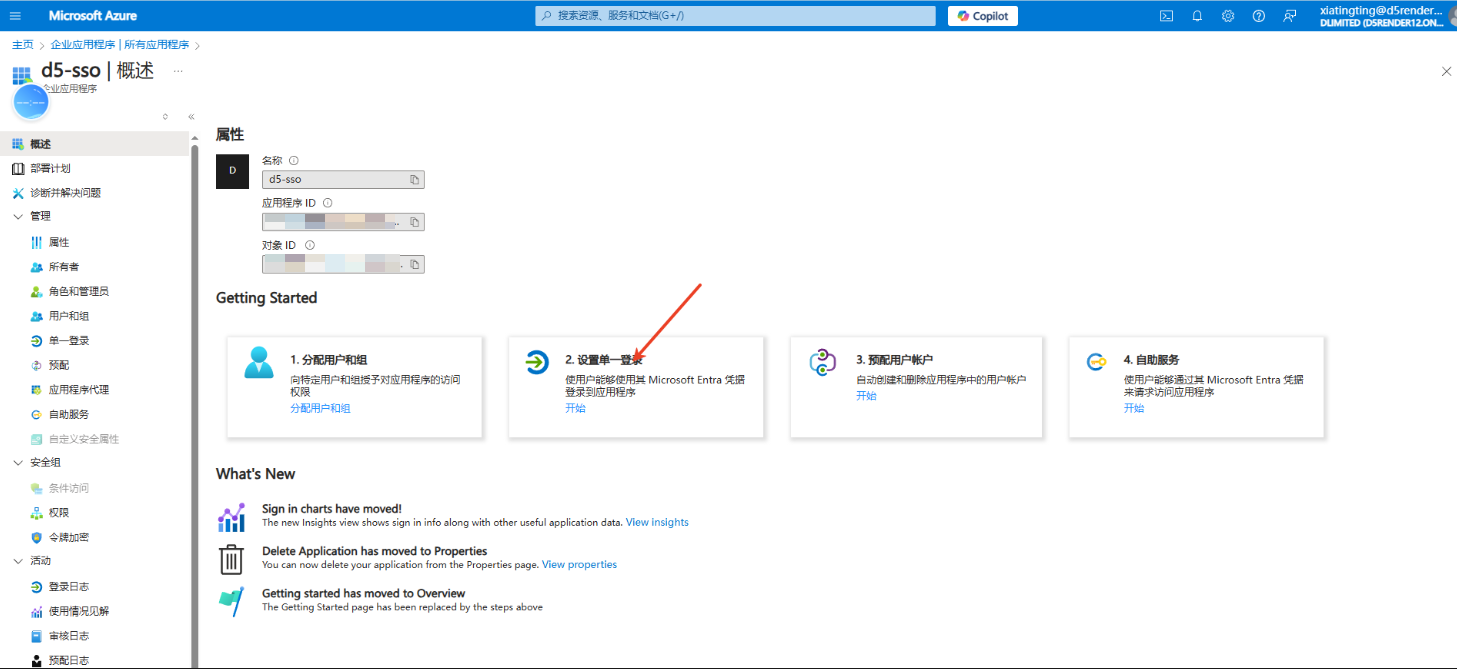Click the 自助服务 card icon

(x=1096, y=362)
